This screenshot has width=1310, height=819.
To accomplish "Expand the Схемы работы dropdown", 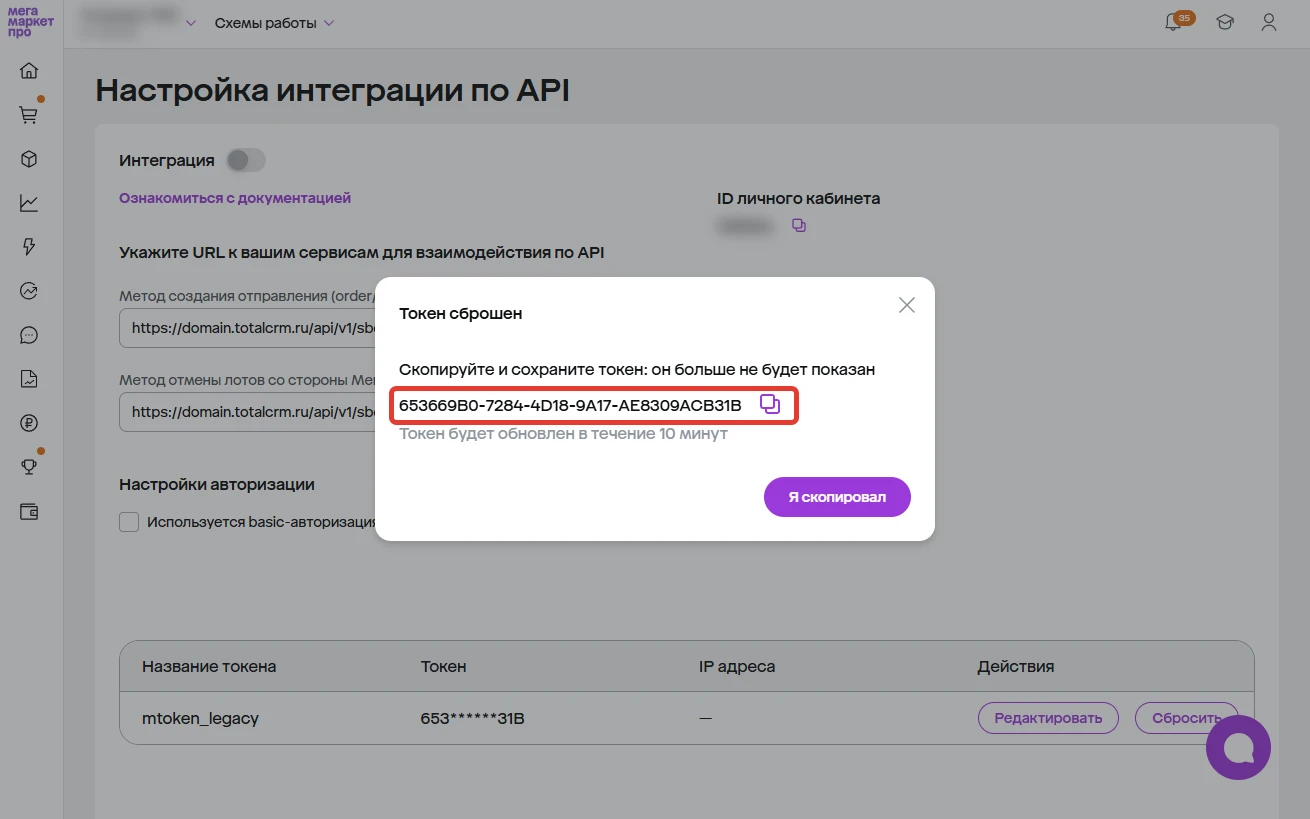I will [x=274, y=23].
